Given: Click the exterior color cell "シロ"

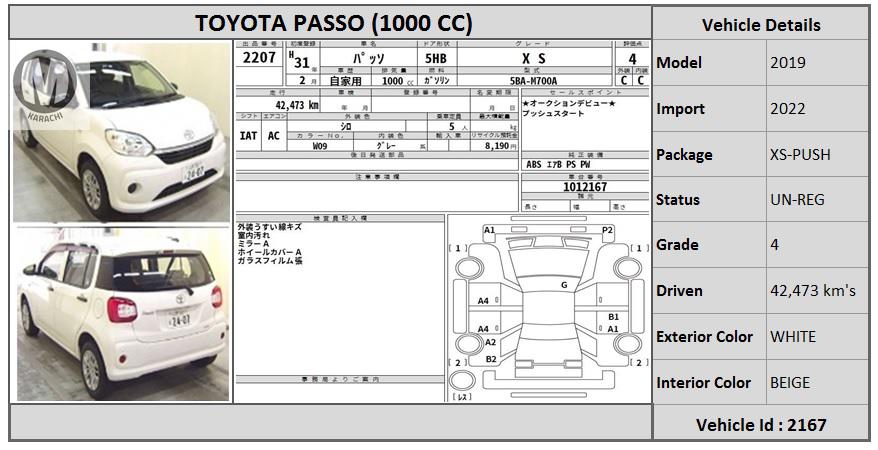Looking at the screenshot, I should coord(346,126).
